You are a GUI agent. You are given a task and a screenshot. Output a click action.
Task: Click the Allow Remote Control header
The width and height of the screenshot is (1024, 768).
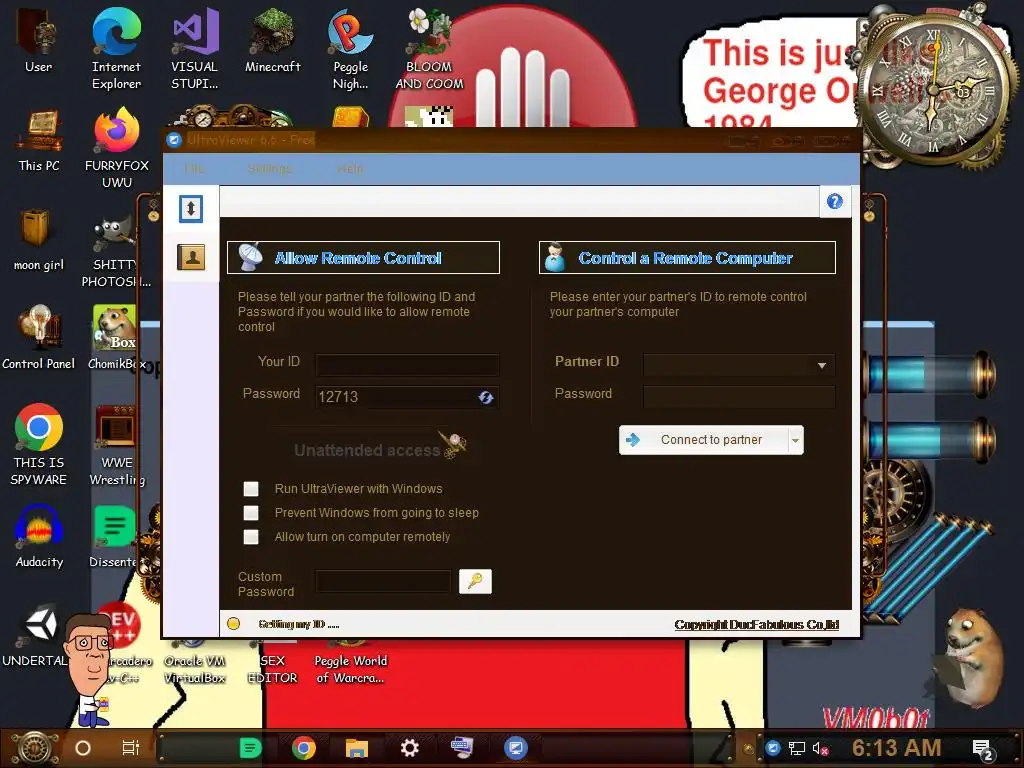coord(363,258)
